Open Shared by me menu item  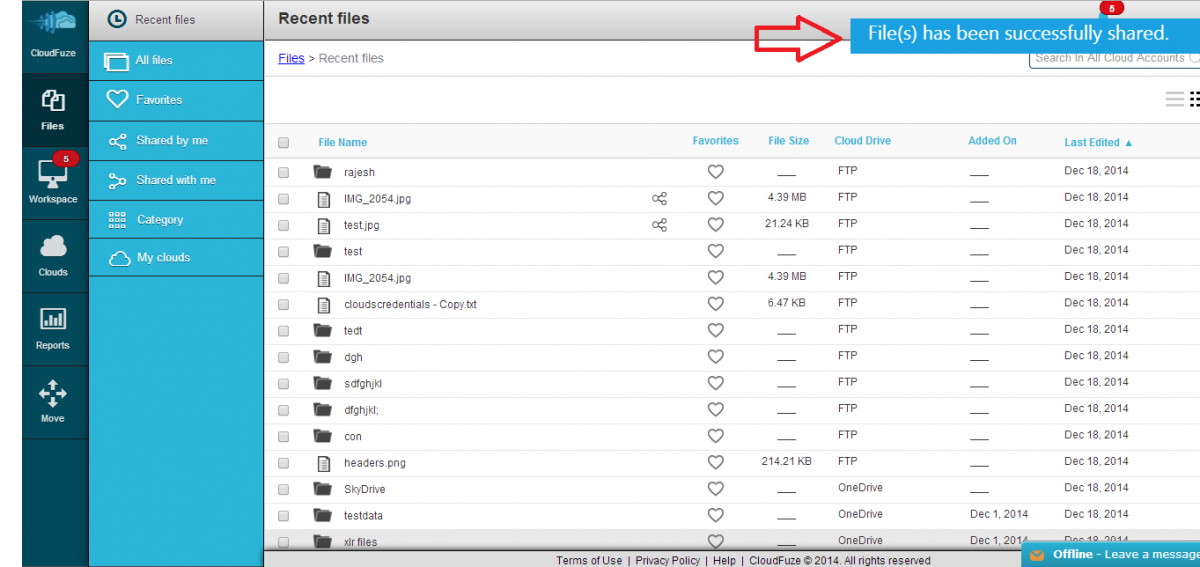tap(176, 140)
